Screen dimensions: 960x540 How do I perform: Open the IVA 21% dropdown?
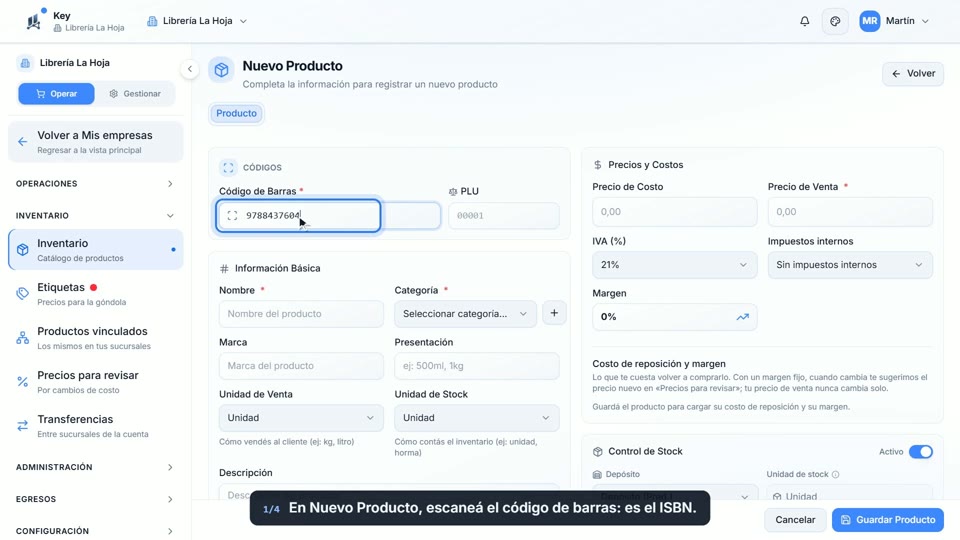pyautogui.click(x=674, y=265)
